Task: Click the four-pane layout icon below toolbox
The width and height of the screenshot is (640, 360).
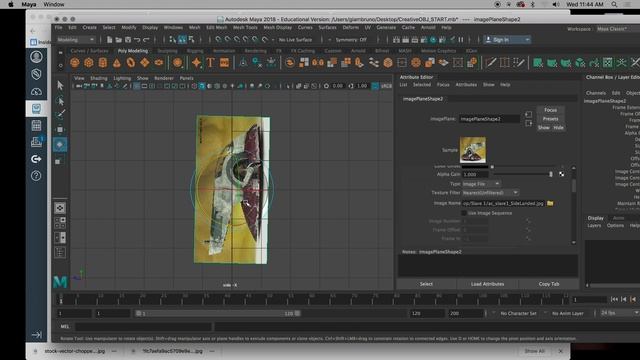Action: click(60, 222)
